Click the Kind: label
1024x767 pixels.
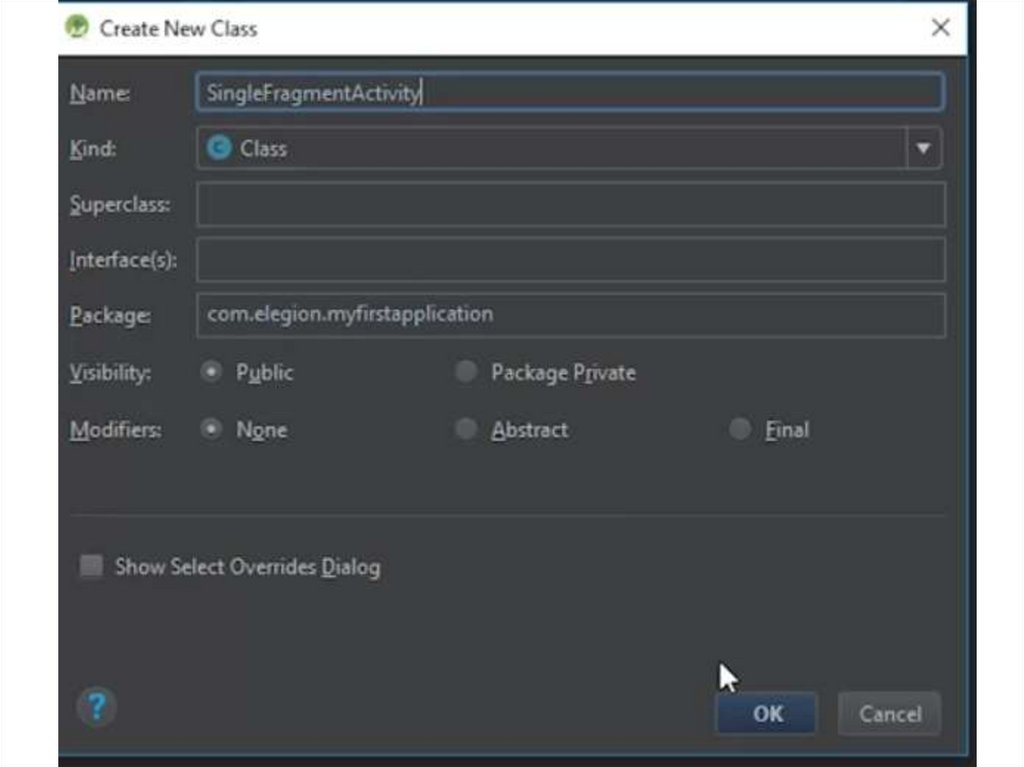click(x=93, y=149)
